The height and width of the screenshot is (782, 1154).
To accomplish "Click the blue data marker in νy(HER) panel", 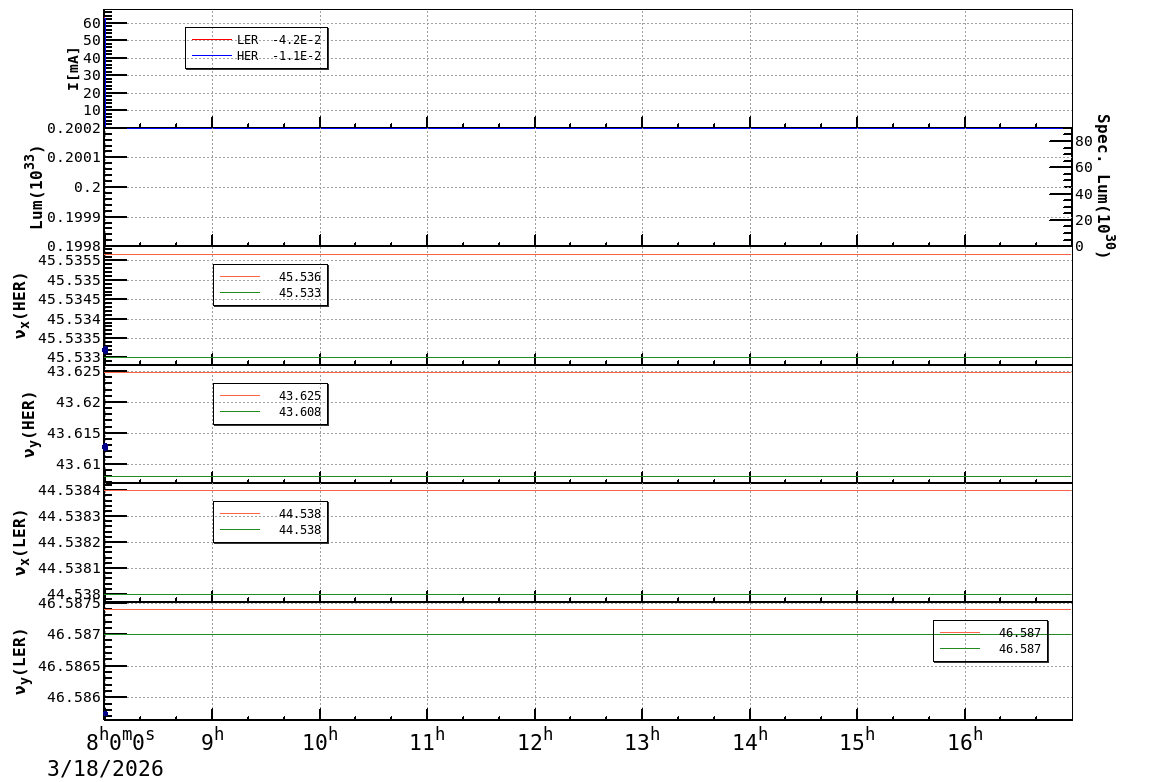I will pyautogui.click(x=106, y=448).
